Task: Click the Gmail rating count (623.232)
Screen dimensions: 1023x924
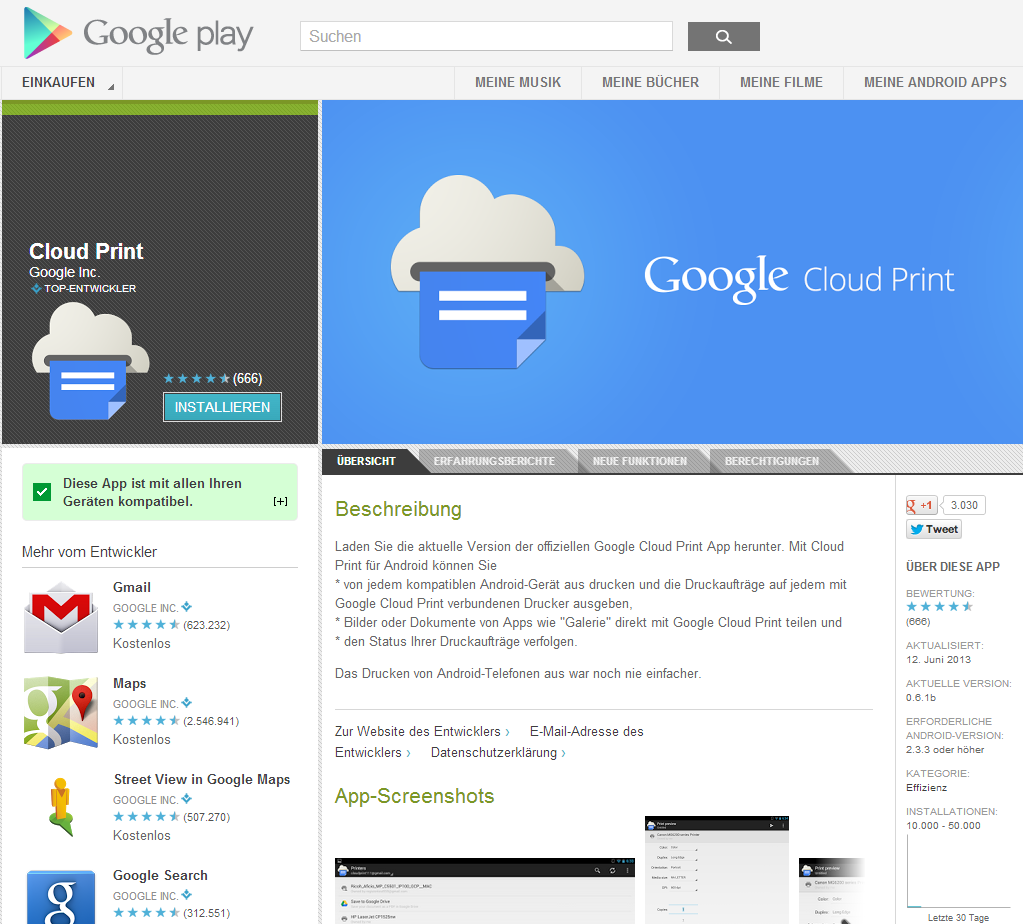Action: coord(207,625)
